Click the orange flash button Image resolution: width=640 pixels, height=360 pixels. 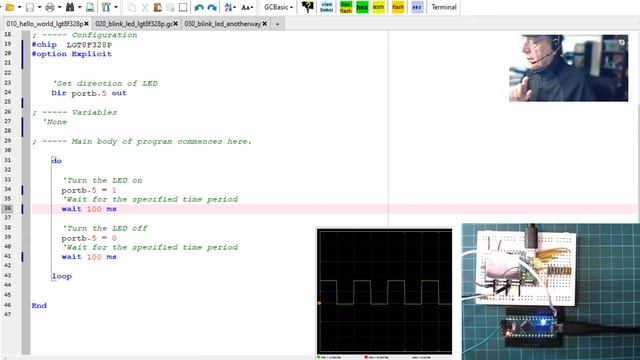[398, 7]
